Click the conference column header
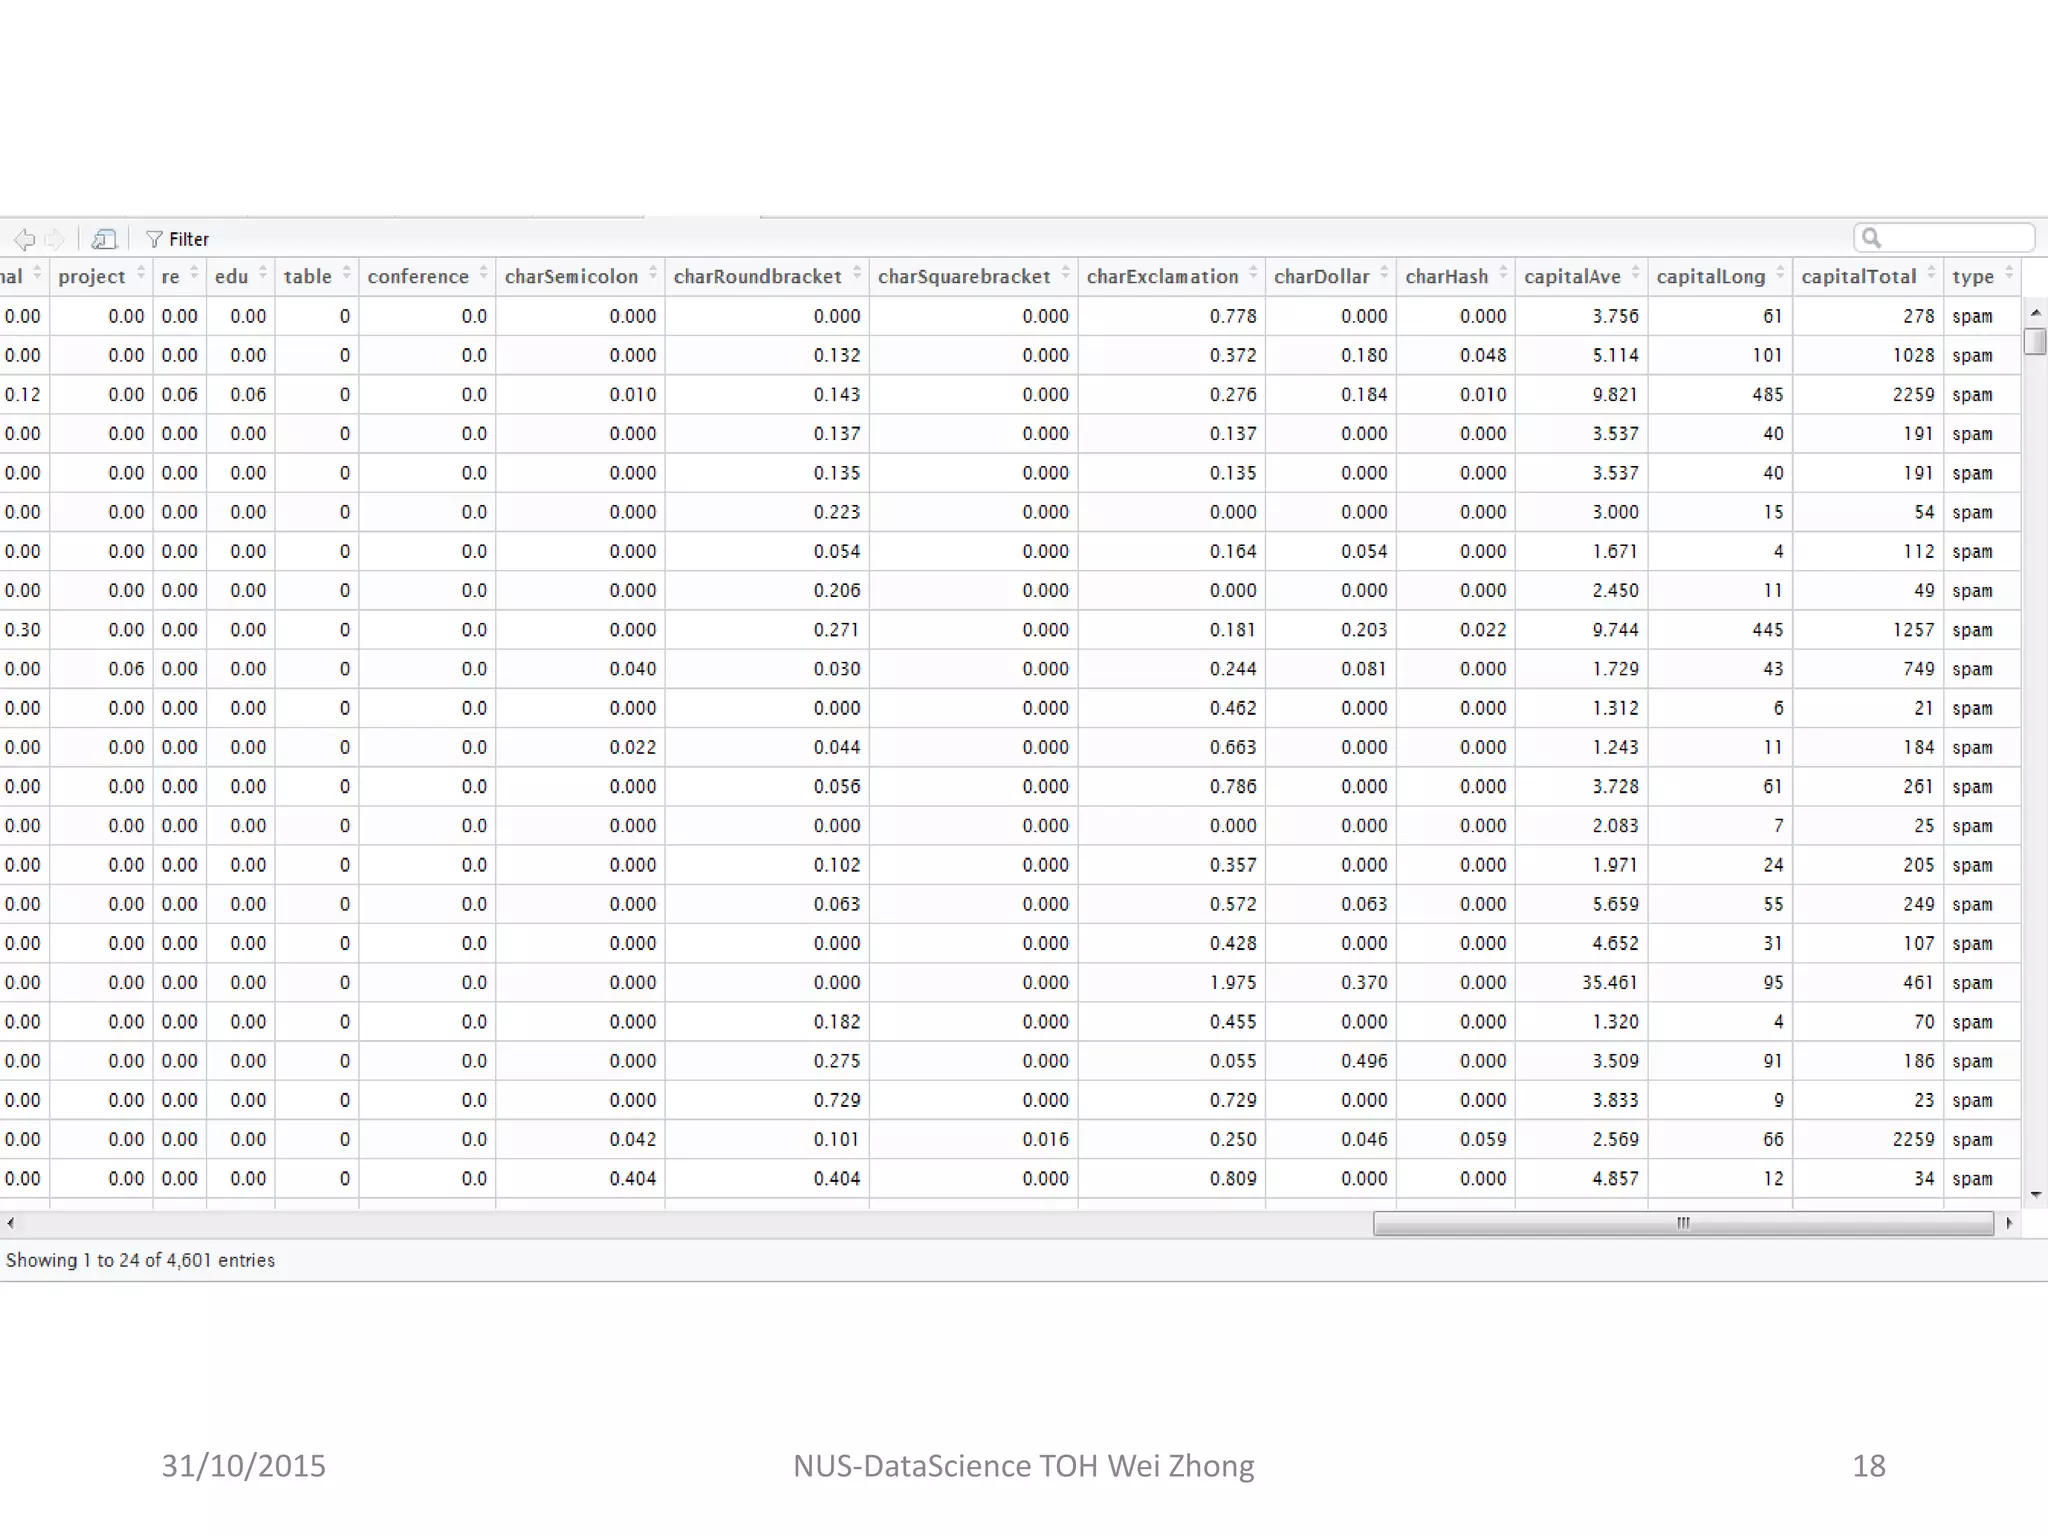 (418, 277)
